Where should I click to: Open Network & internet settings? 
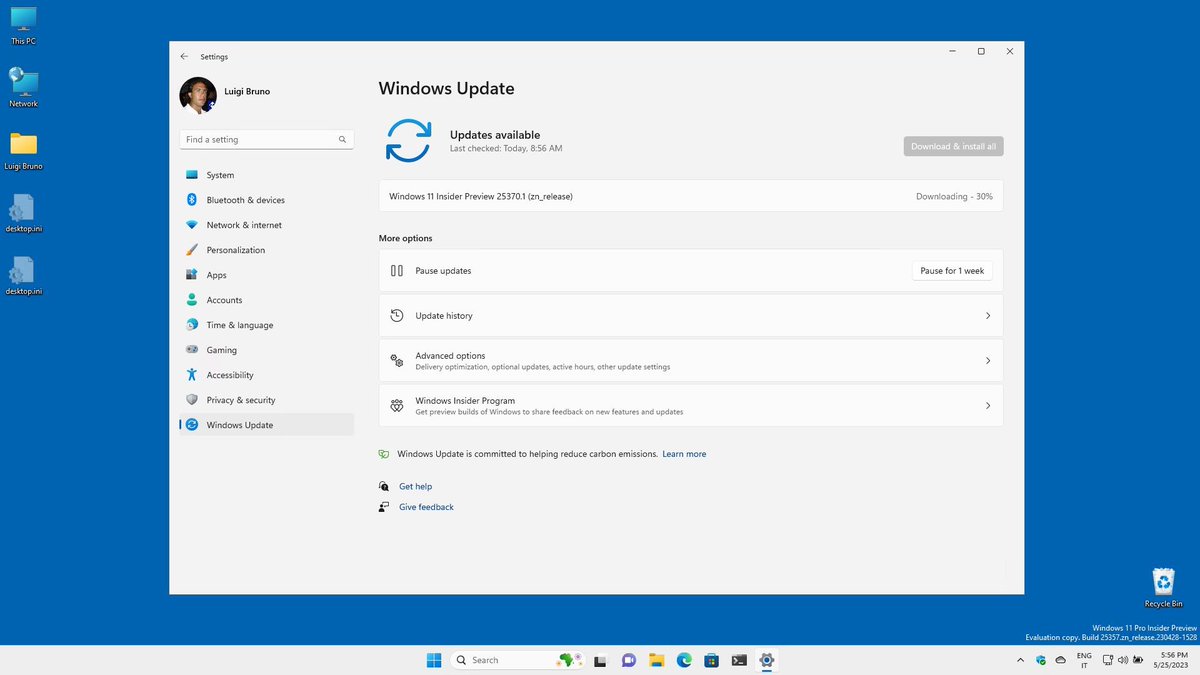(x=266, y=225)
